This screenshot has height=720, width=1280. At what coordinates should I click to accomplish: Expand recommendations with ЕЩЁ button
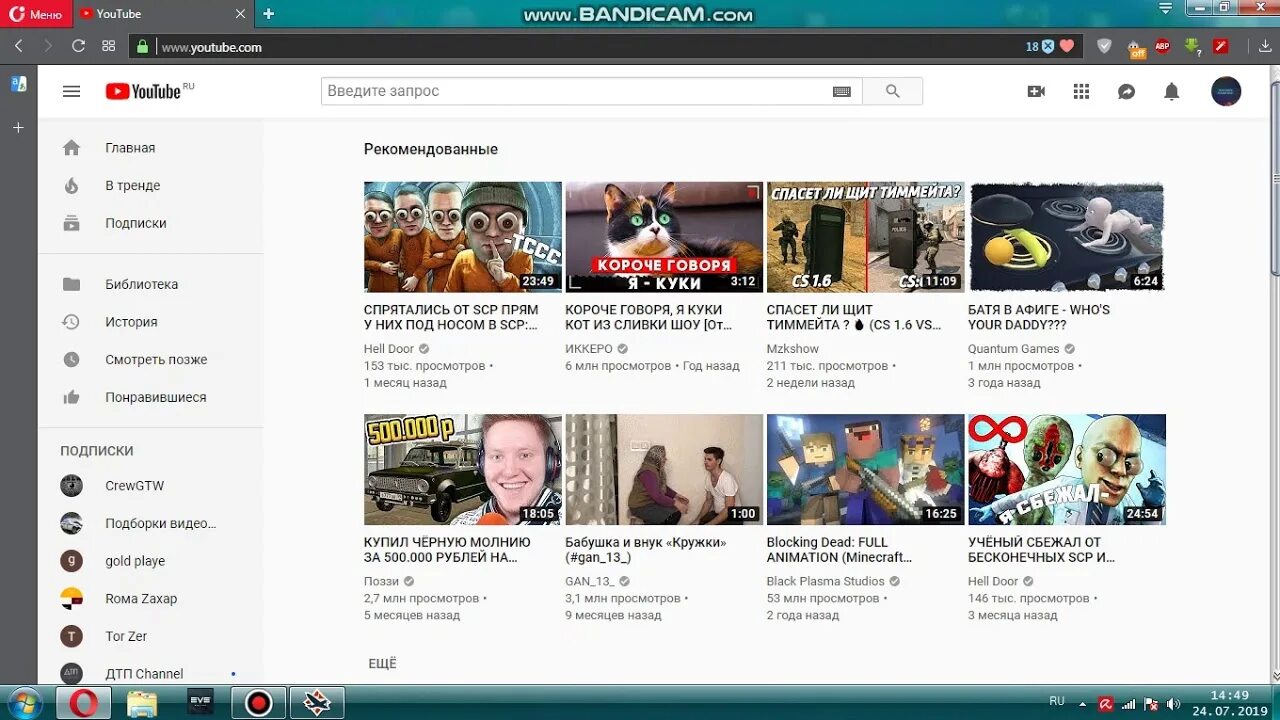tap(382, 663)
